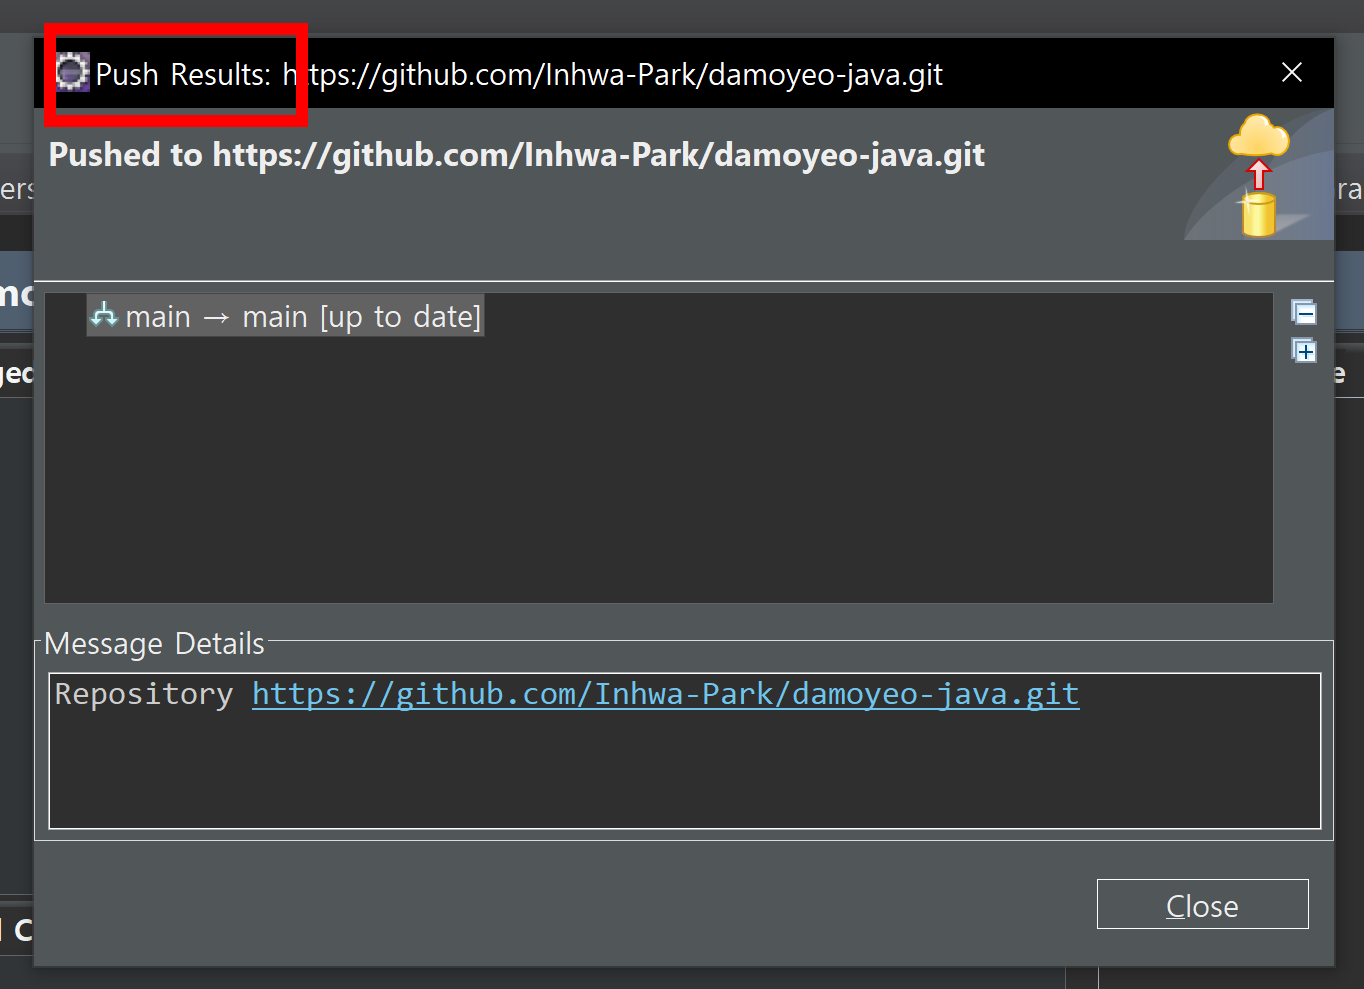Click the Expand All icon beside the results tree
The height and width of the screenshot is (989, 1364).
(x=1304, y=351)
